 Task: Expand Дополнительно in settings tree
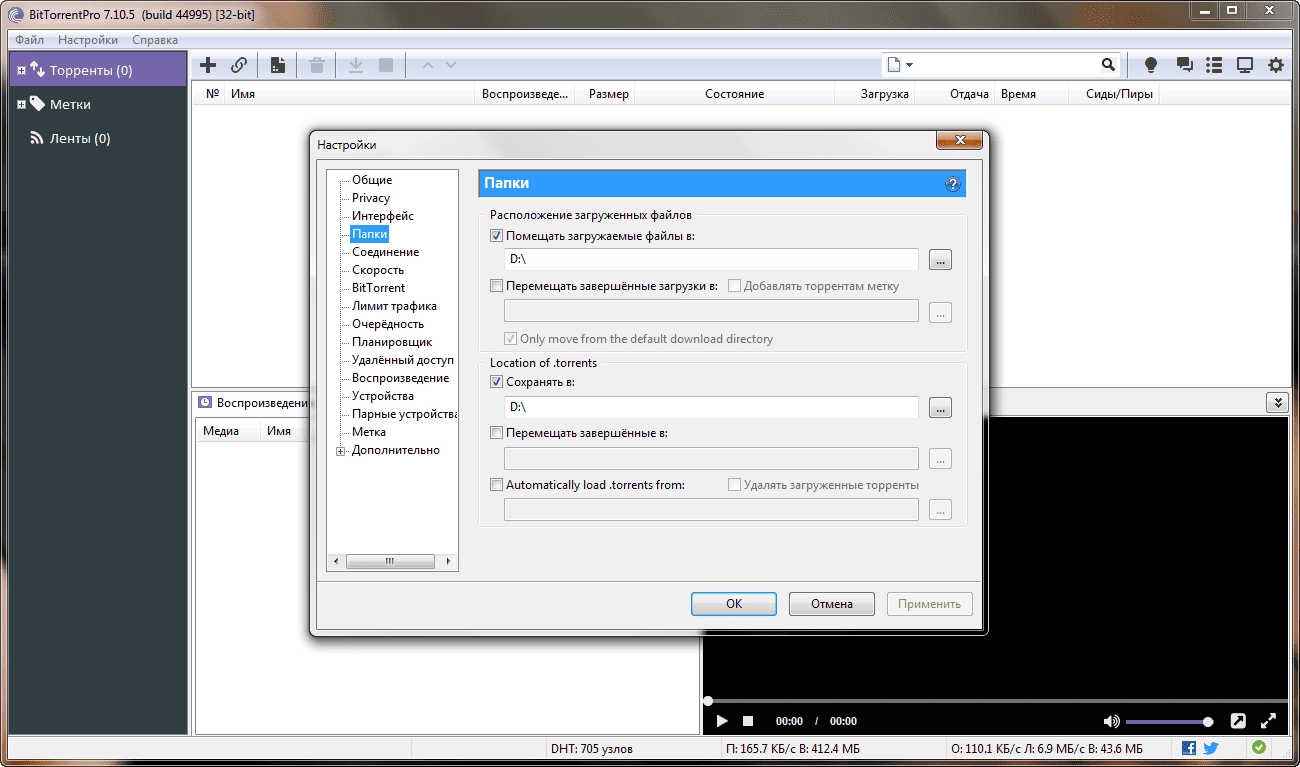[x=341, y=451]
